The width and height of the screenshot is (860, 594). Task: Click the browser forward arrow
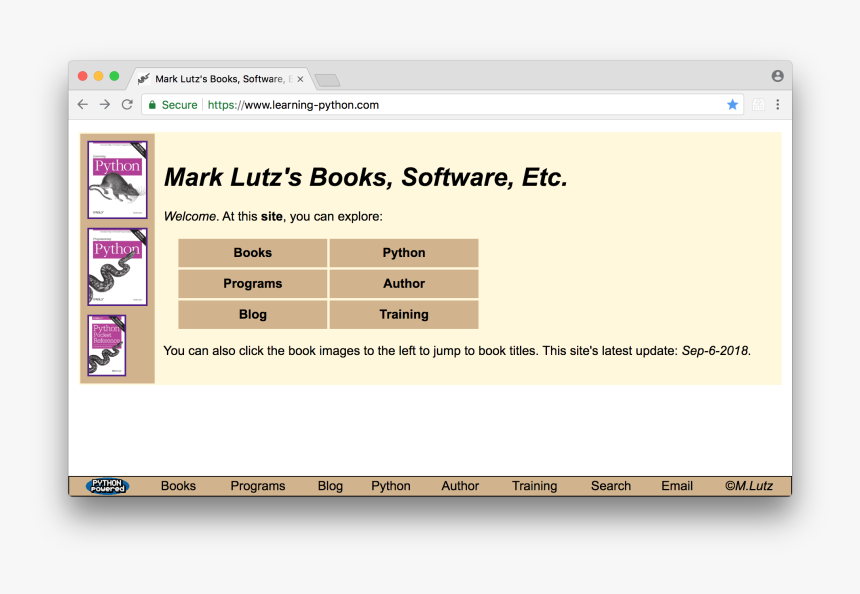(105, 104)
